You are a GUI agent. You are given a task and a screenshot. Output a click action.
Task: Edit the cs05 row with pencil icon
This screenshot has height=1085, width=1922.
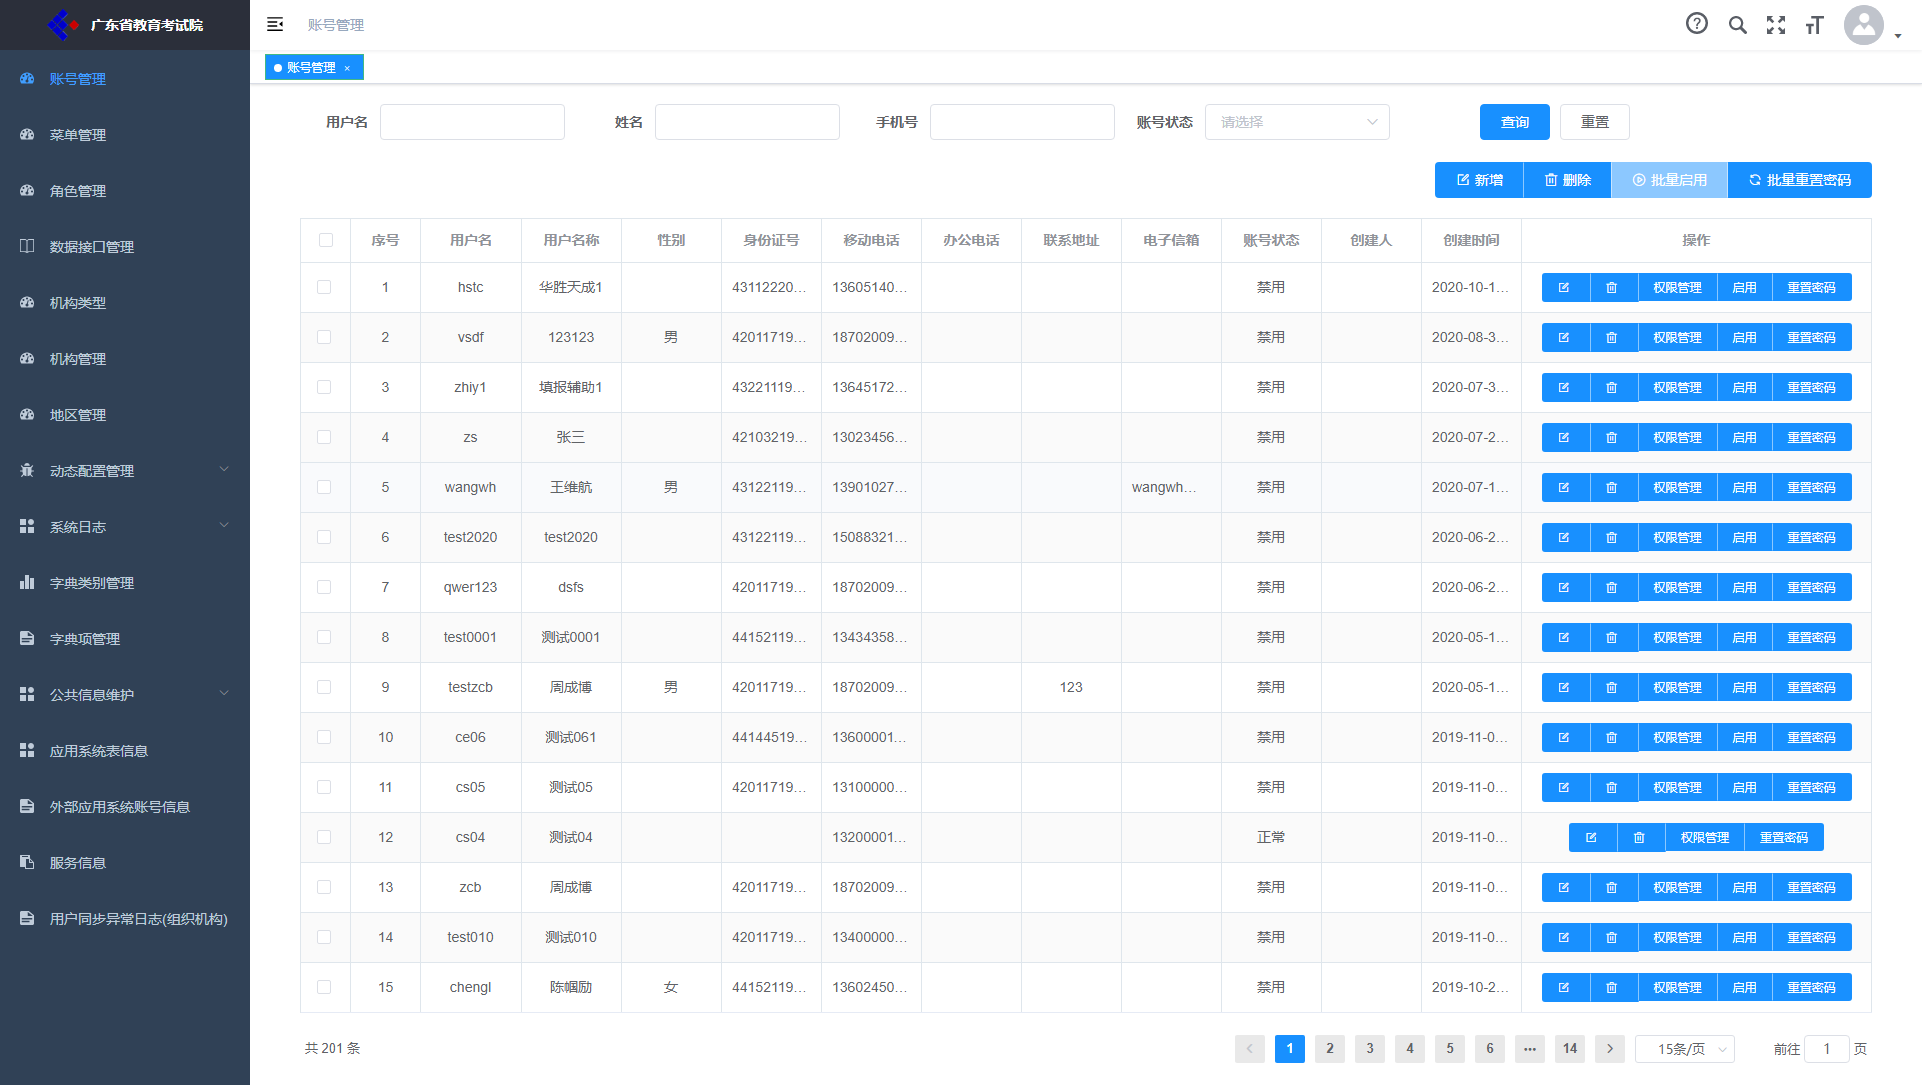pos(1564,787)
